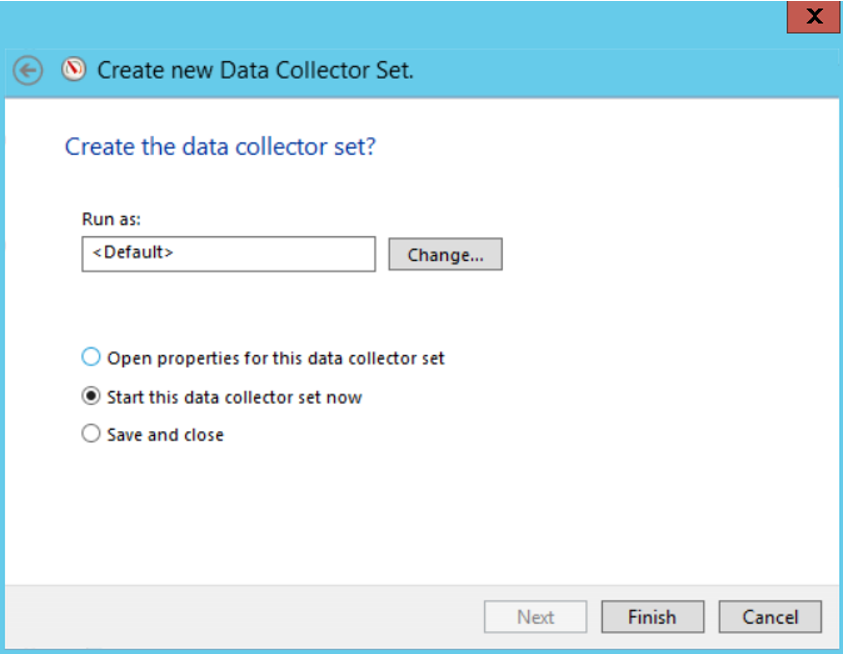Screen dimensions: 843x654
Task: Click the 'Start this data collector set now' label text
Action: [x=234, y=397]
